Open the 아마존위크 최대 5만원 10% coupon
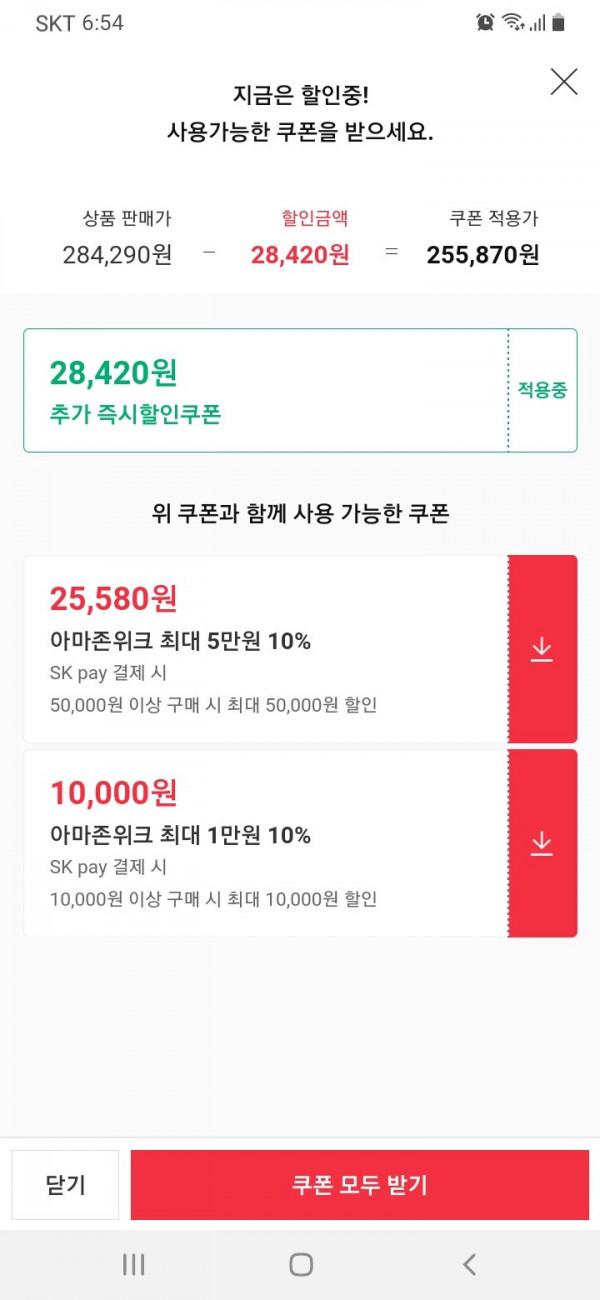The width and height of the screenshot is (600, 1300). [x=266, y=649]
